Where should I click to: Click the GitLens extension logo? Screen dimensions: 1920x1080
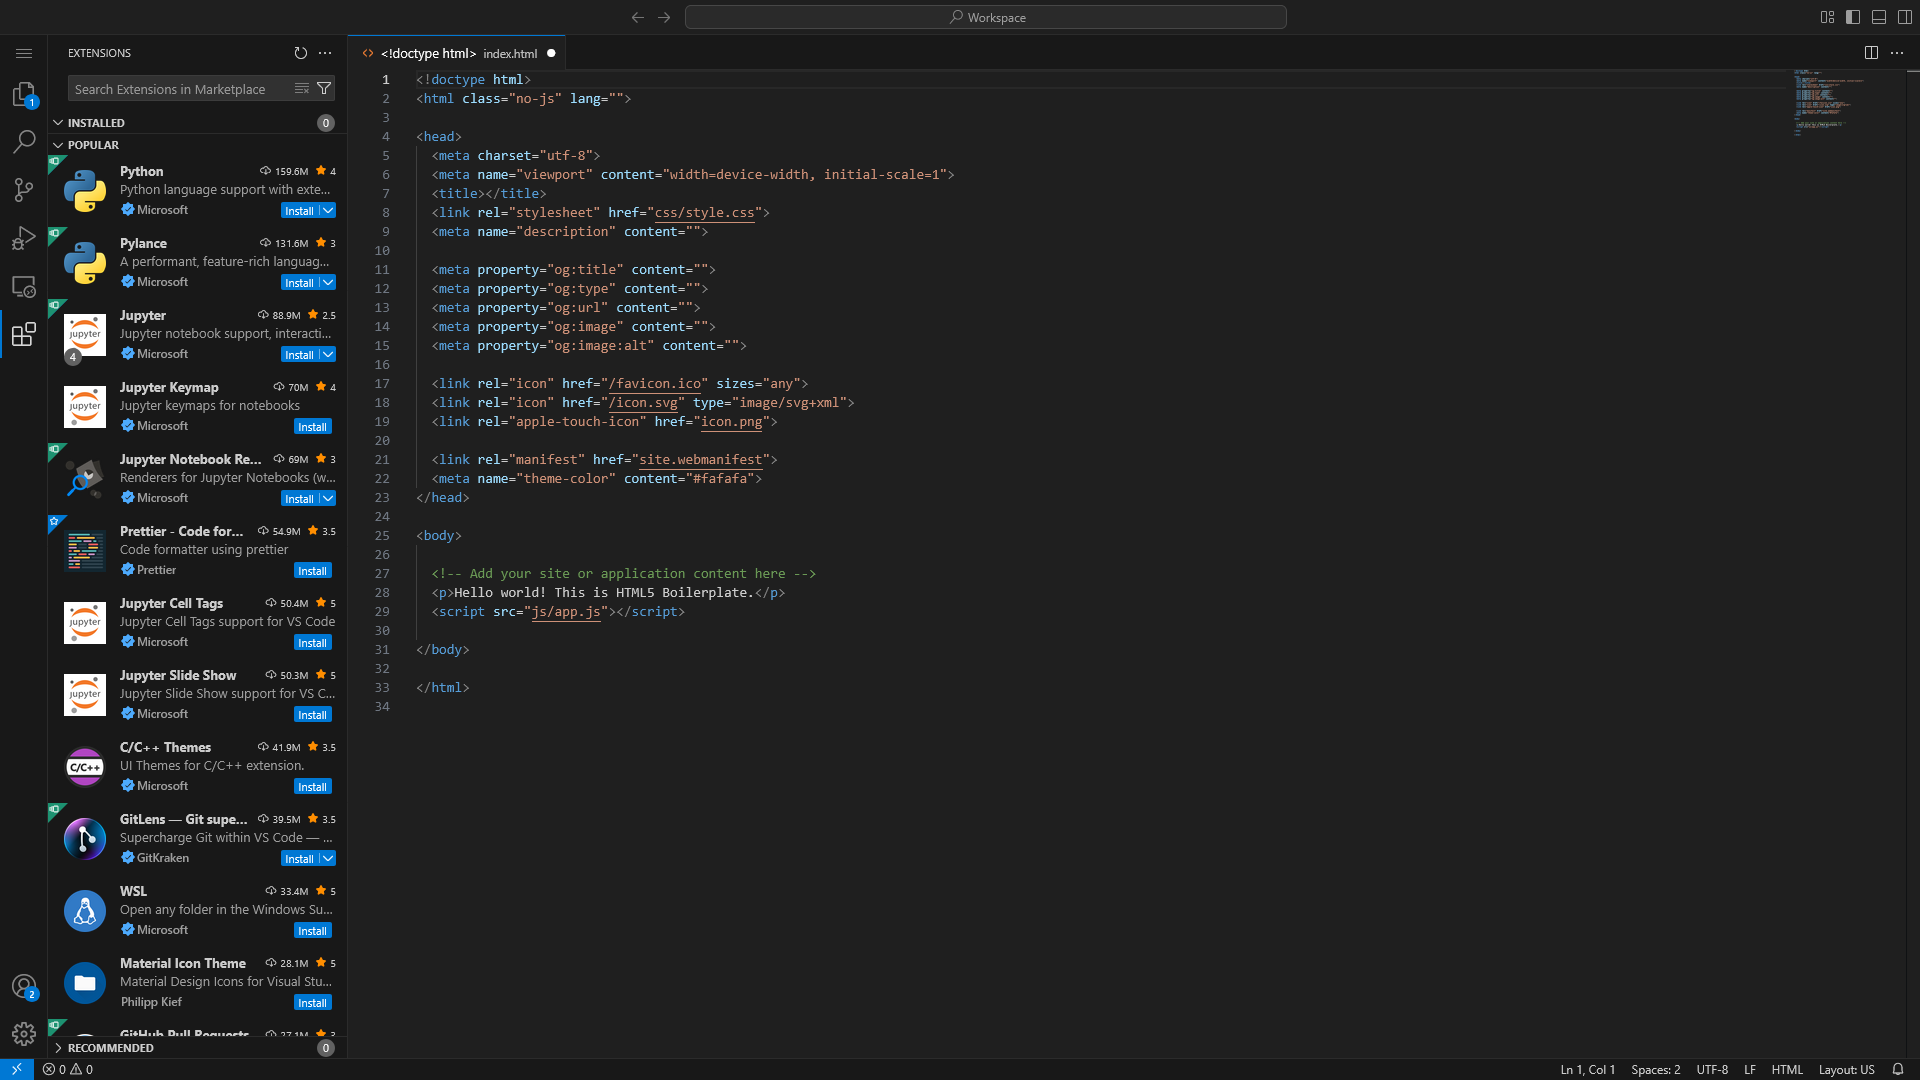tap(85, 838)
